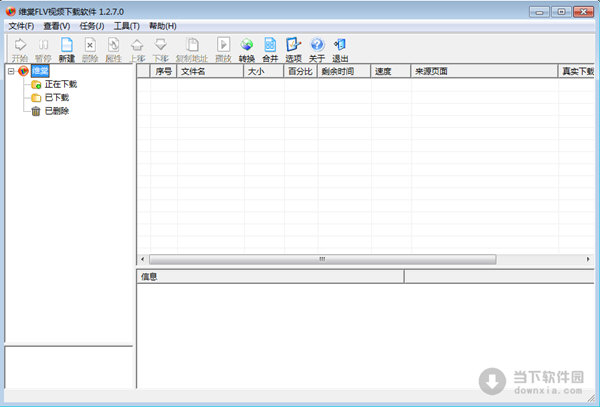The width and height of the screenshot is (600, 407).
Task: Maximize the 维棠FLV window
Action: coord(561,12)
